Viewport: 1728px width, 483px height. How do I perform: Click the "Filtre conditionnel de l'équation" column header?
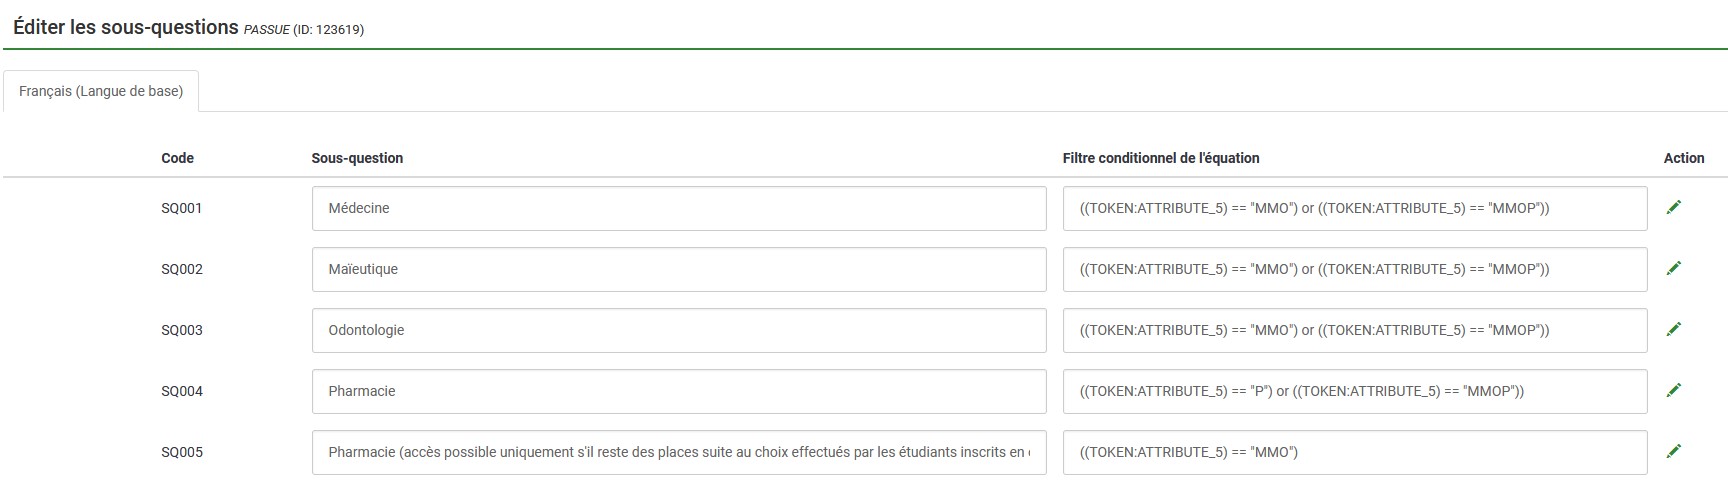coord(1160,158)
